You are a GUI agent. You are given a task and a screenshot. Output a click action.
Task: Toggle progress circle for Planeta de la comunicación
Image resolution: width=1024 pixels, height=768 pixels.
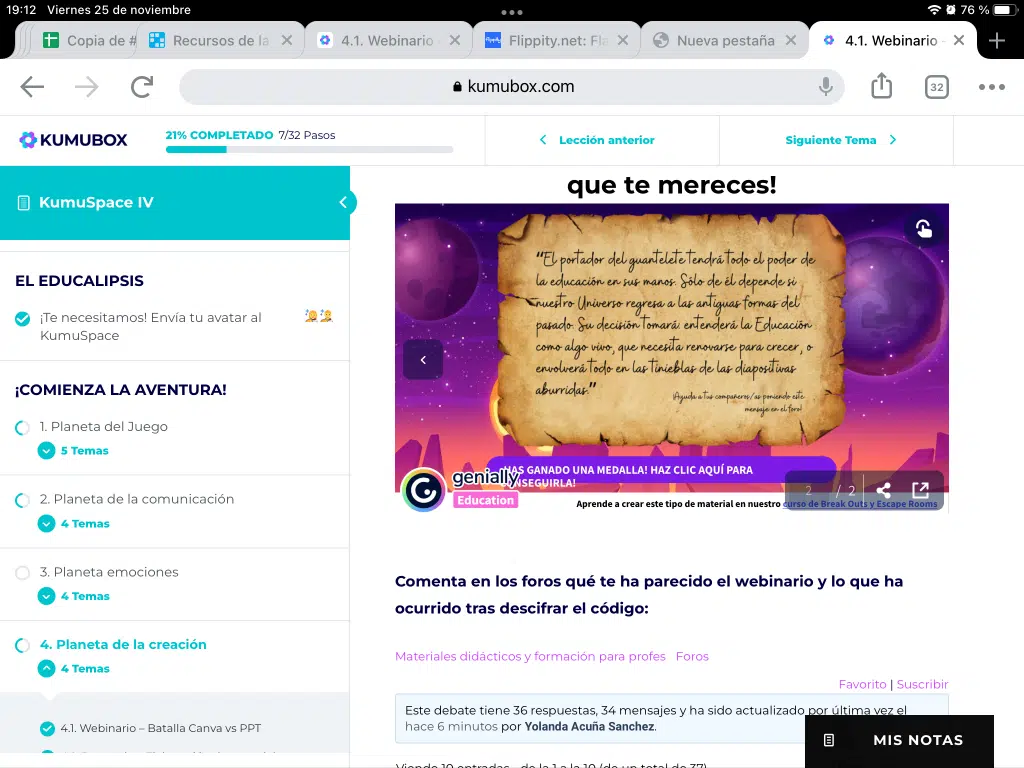22,500
